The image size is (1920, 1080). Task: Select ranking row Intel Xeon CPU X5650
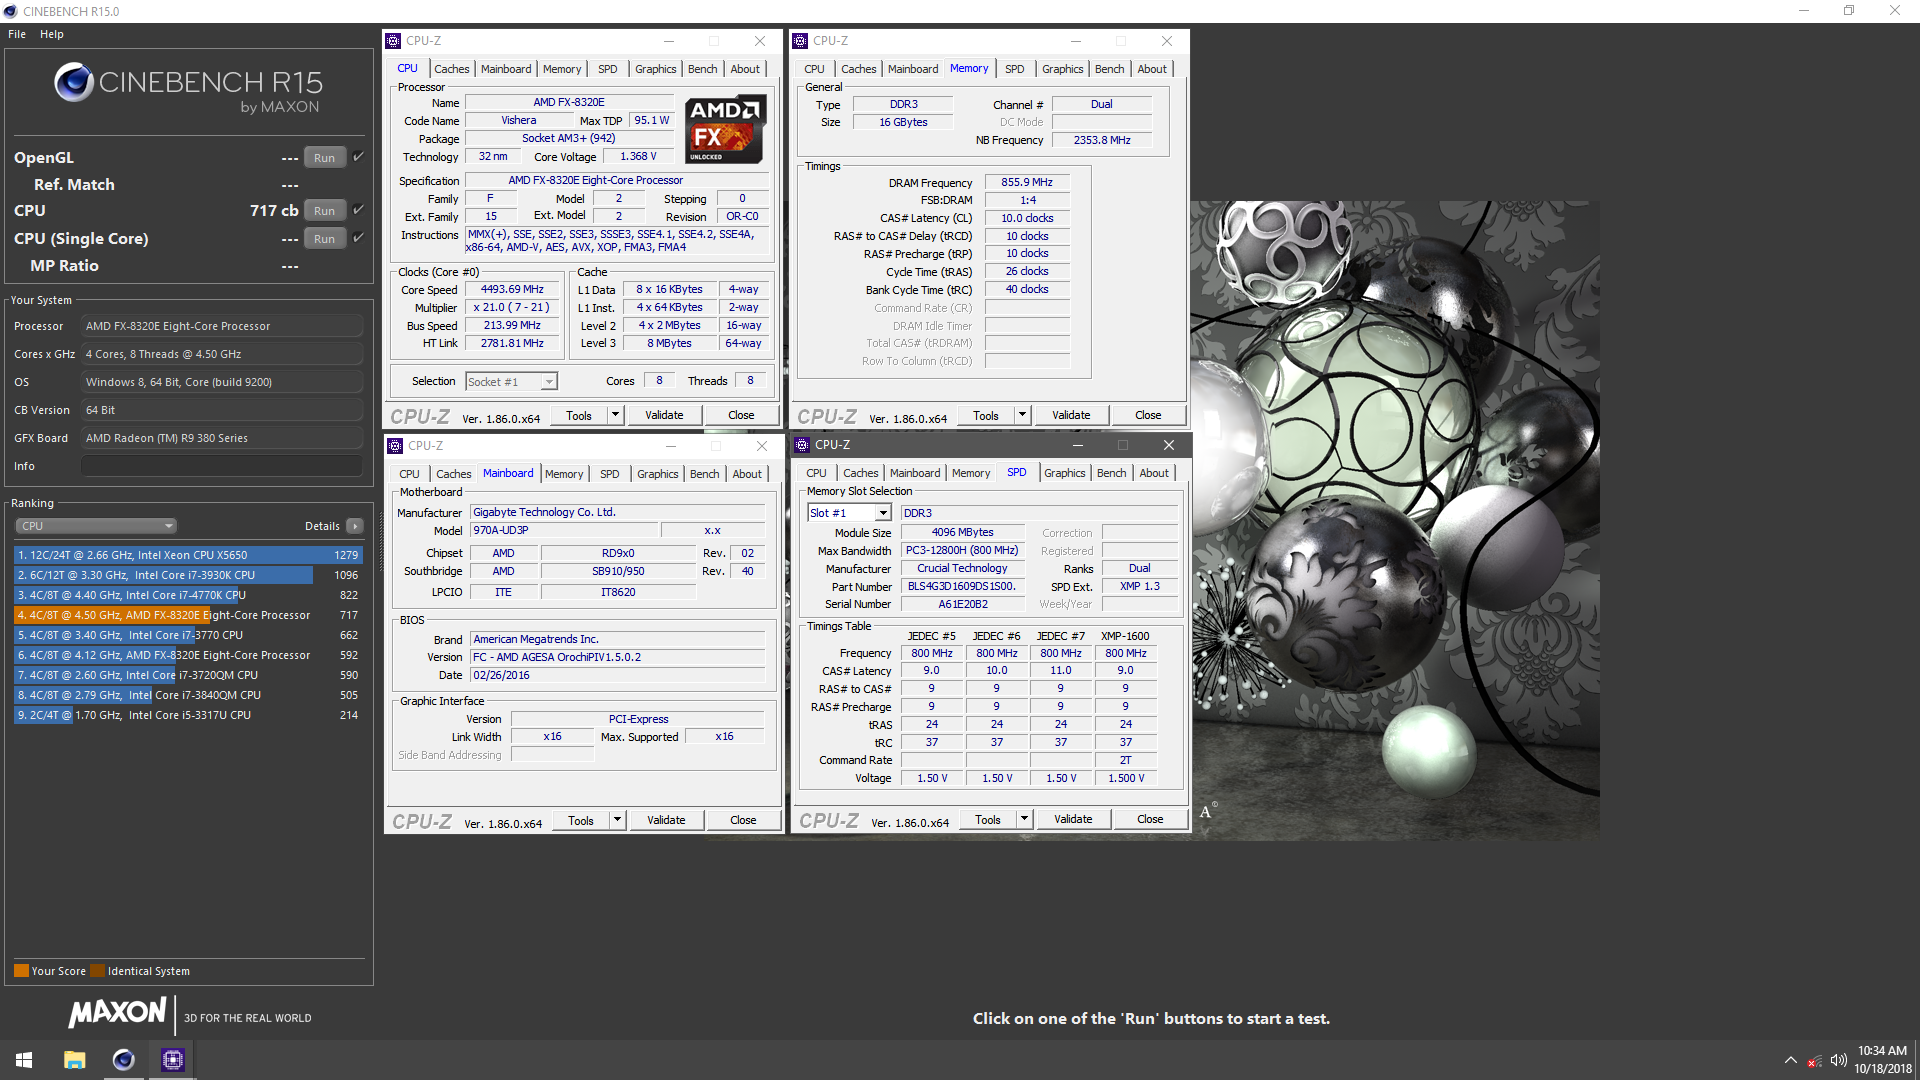[187, 555]
